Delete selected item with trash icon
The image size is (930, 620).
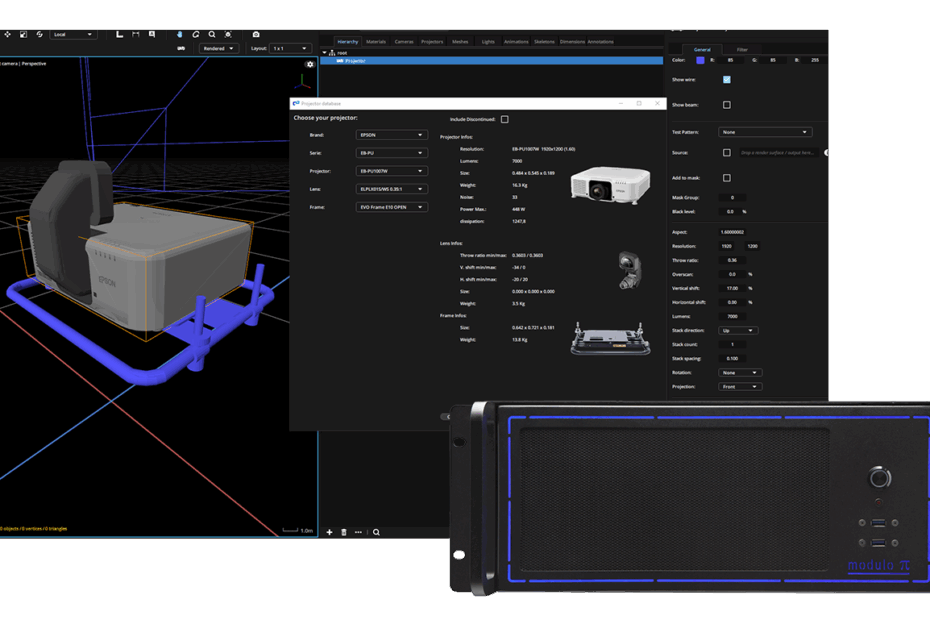tap(344, 532)
